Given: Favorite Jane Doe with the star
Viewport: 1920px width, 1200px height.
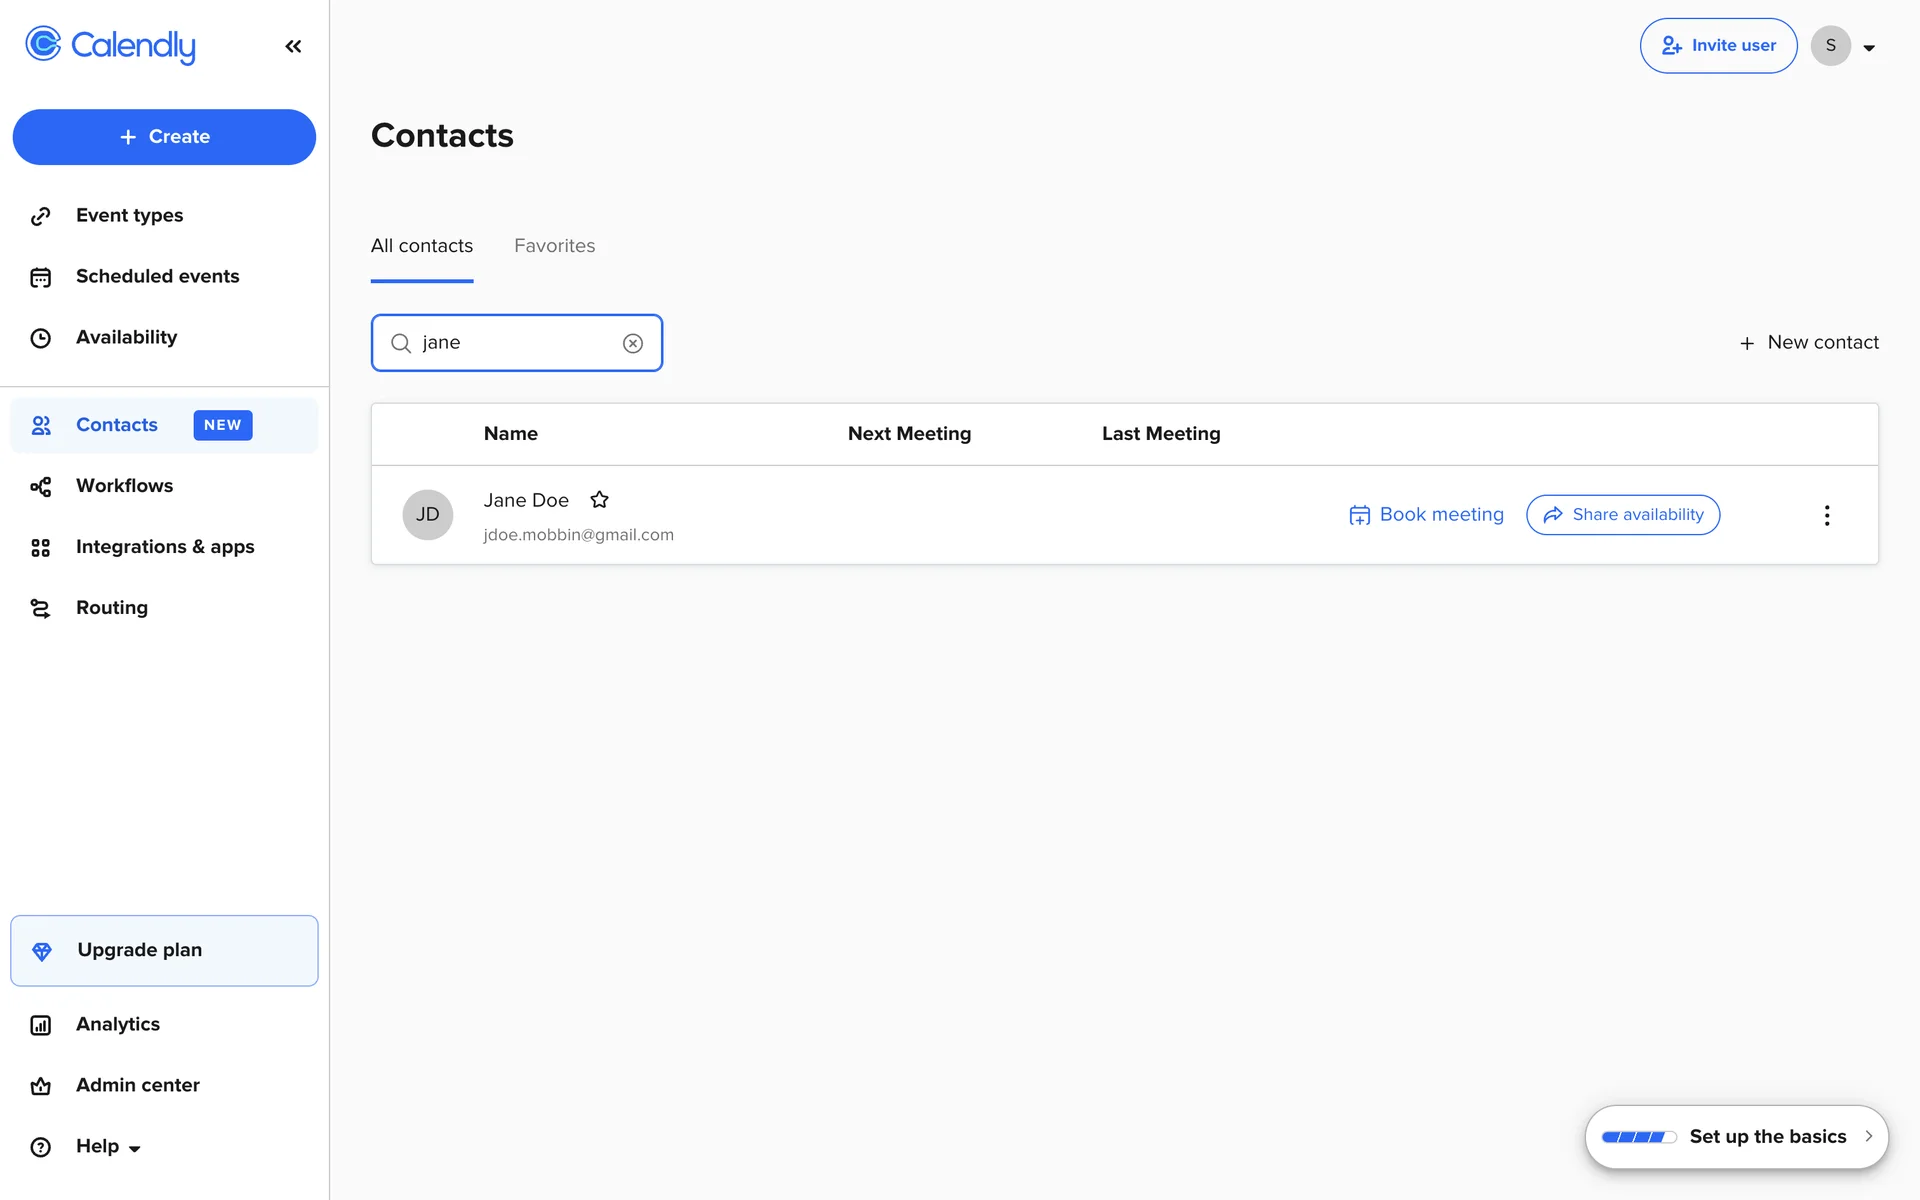Looking at the screenshot, I should [599, 500].
